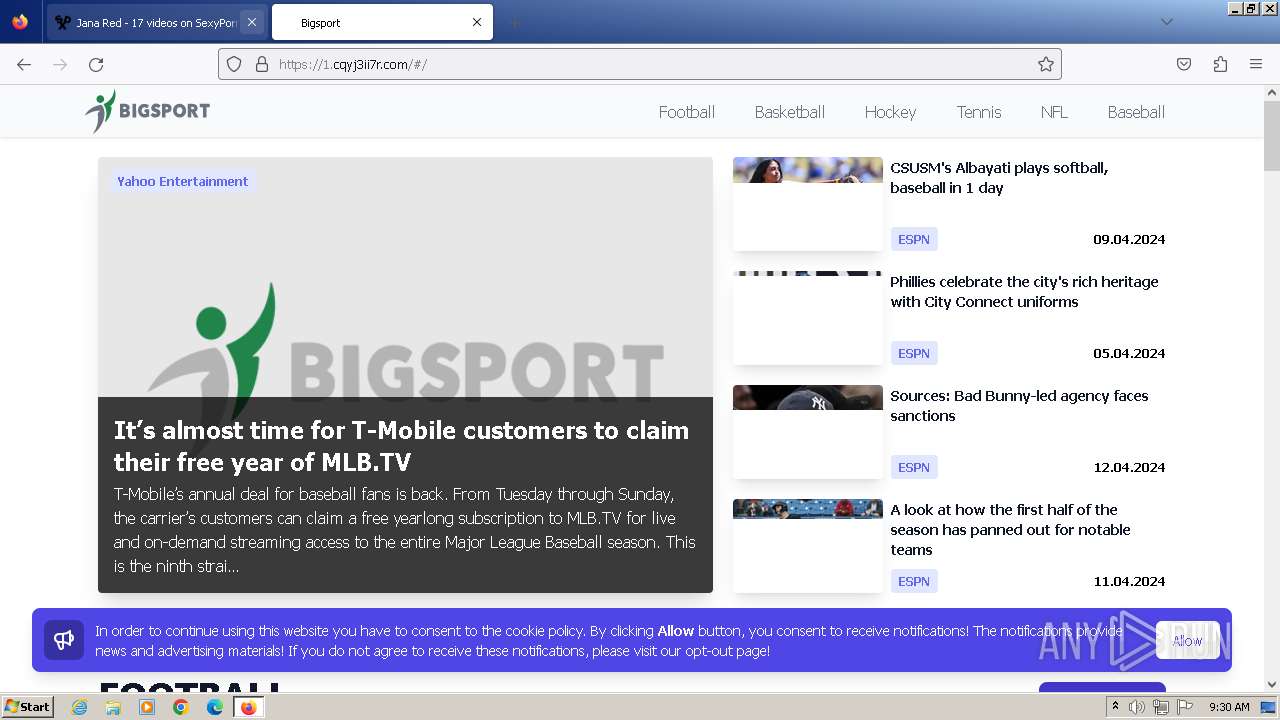Click the page vertical scrollbar thumb
This screenshot has width=1280, height=720.
tap(1272, 136)
